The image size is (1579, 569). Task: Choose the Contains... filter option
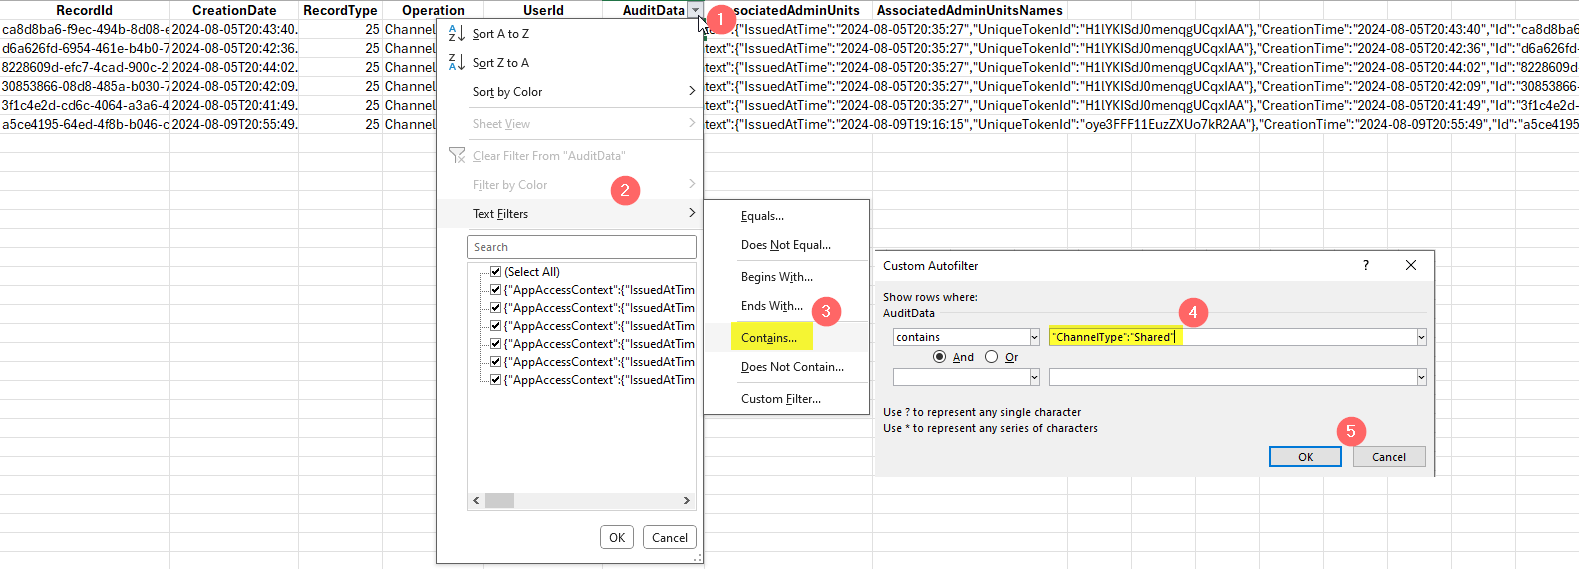769,338
